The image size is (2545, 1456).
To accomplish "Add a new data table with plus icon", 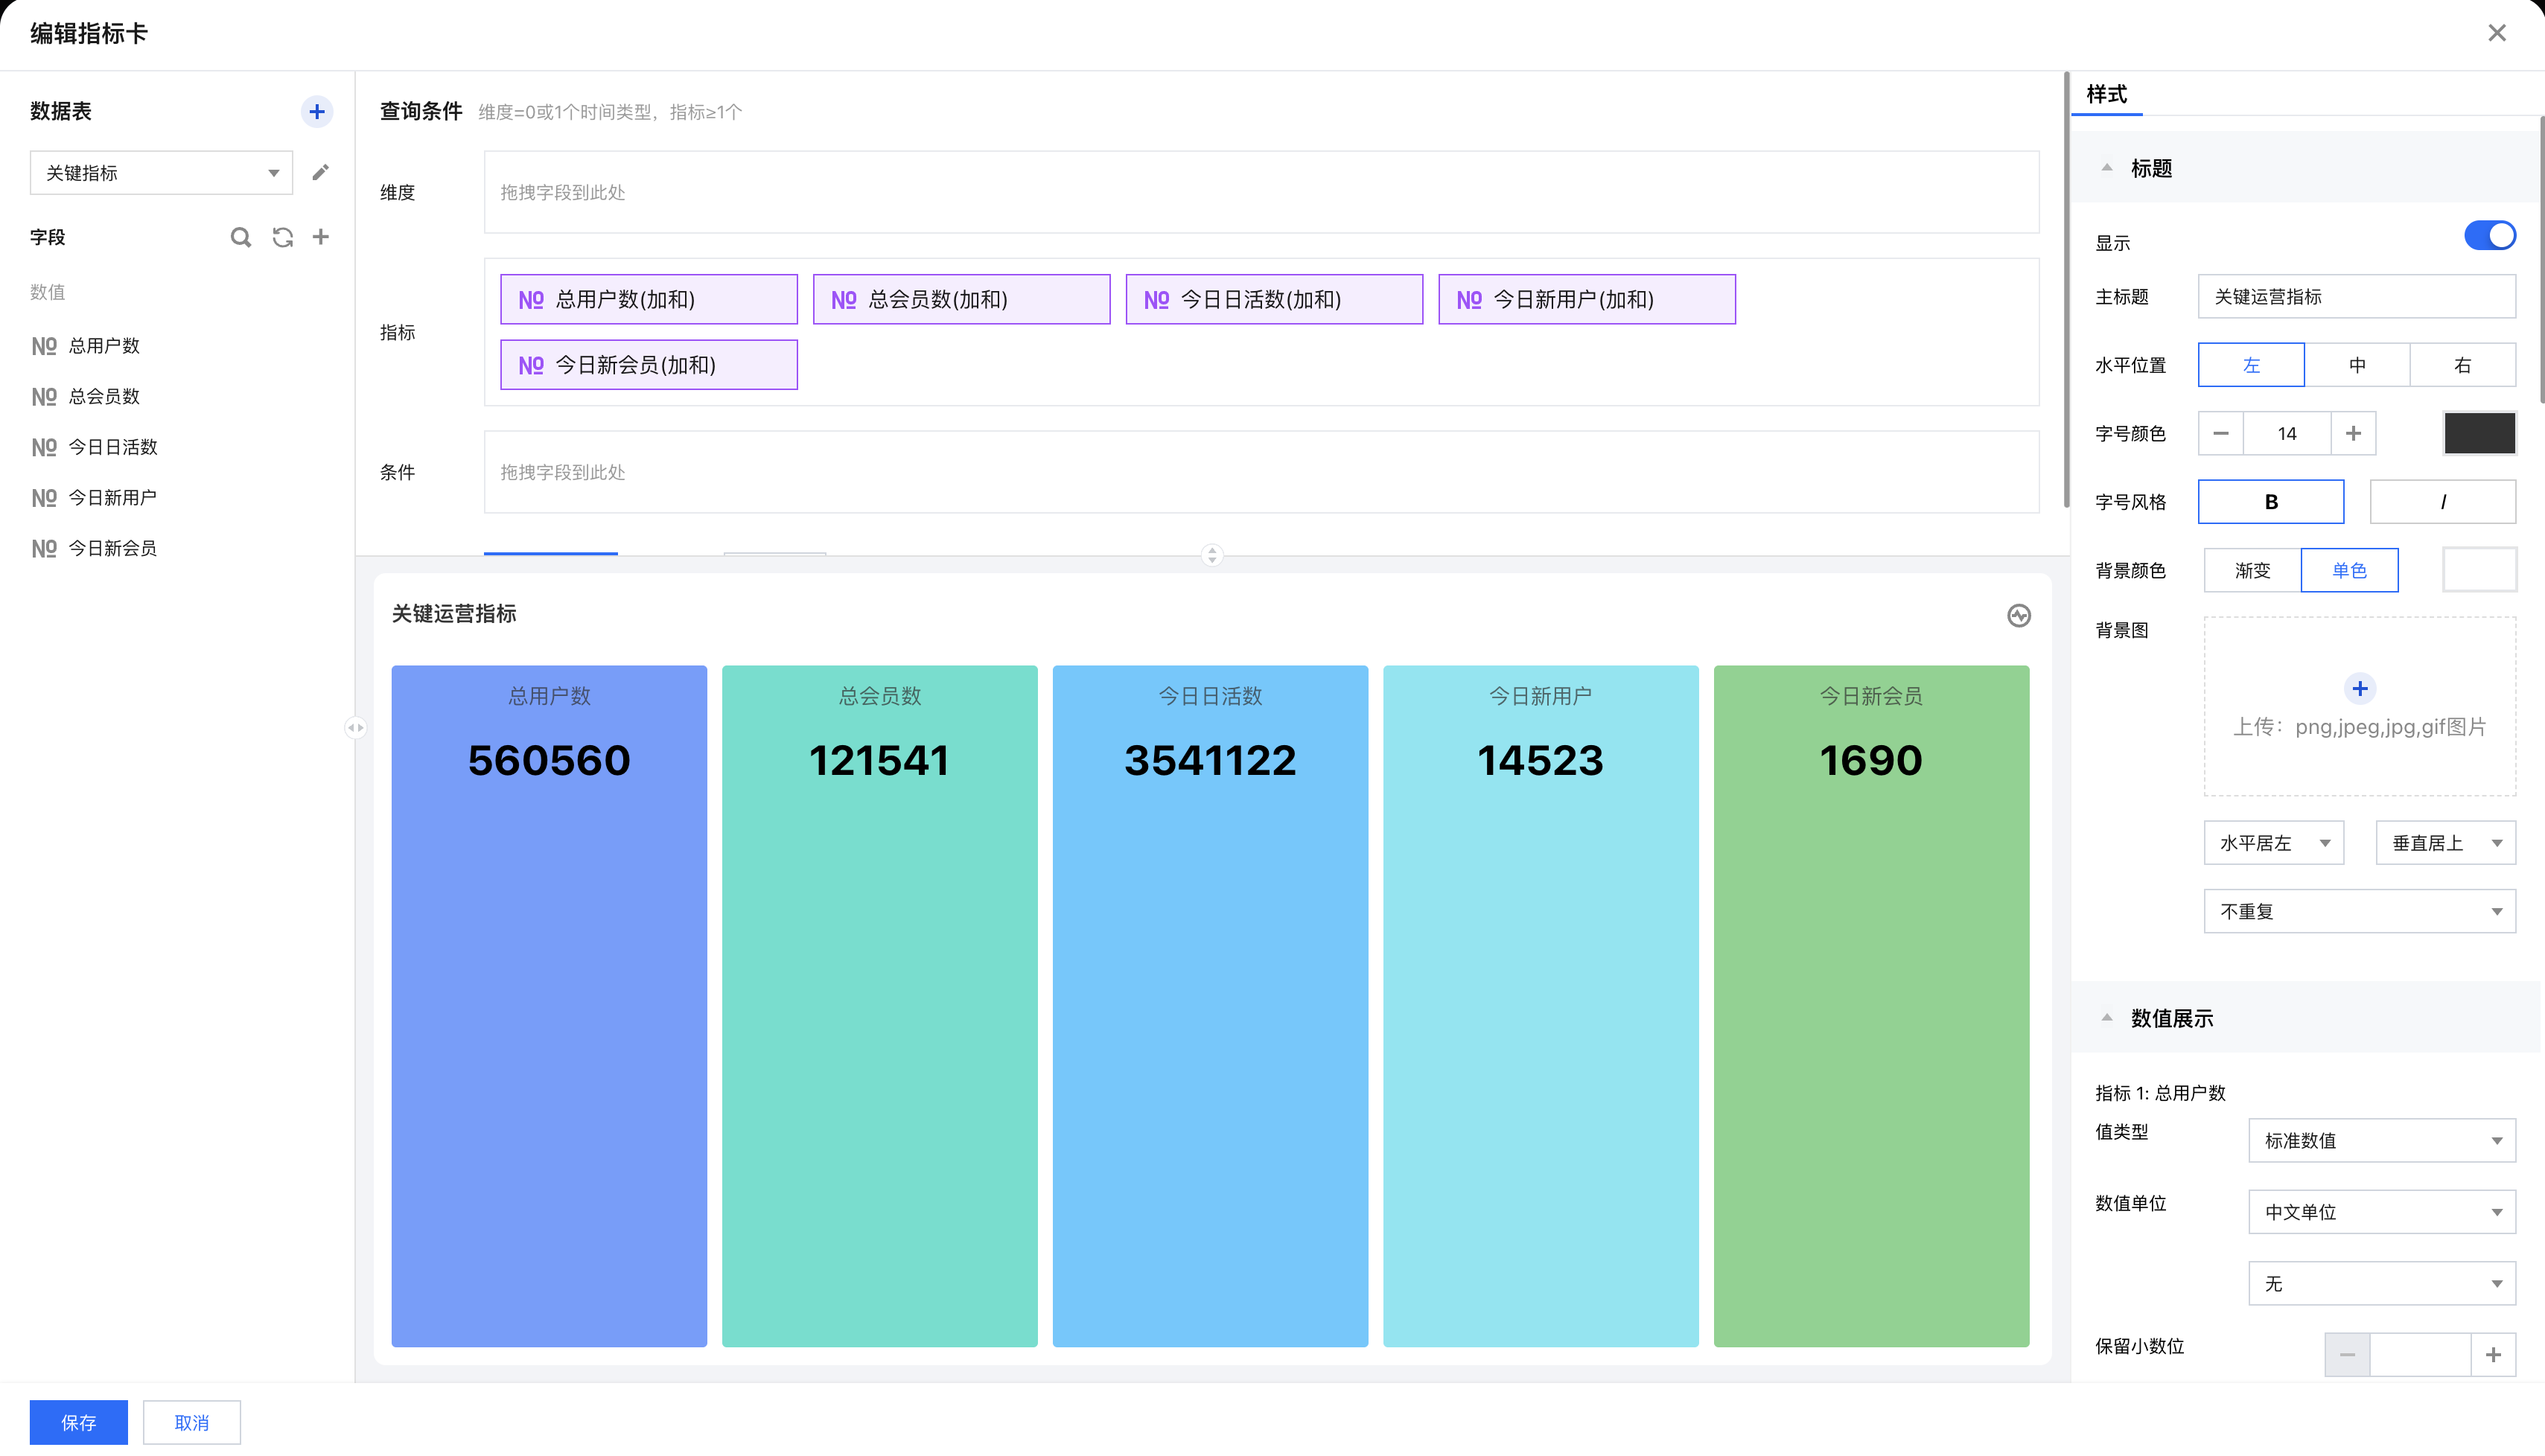I will click(x=317, y=111).
